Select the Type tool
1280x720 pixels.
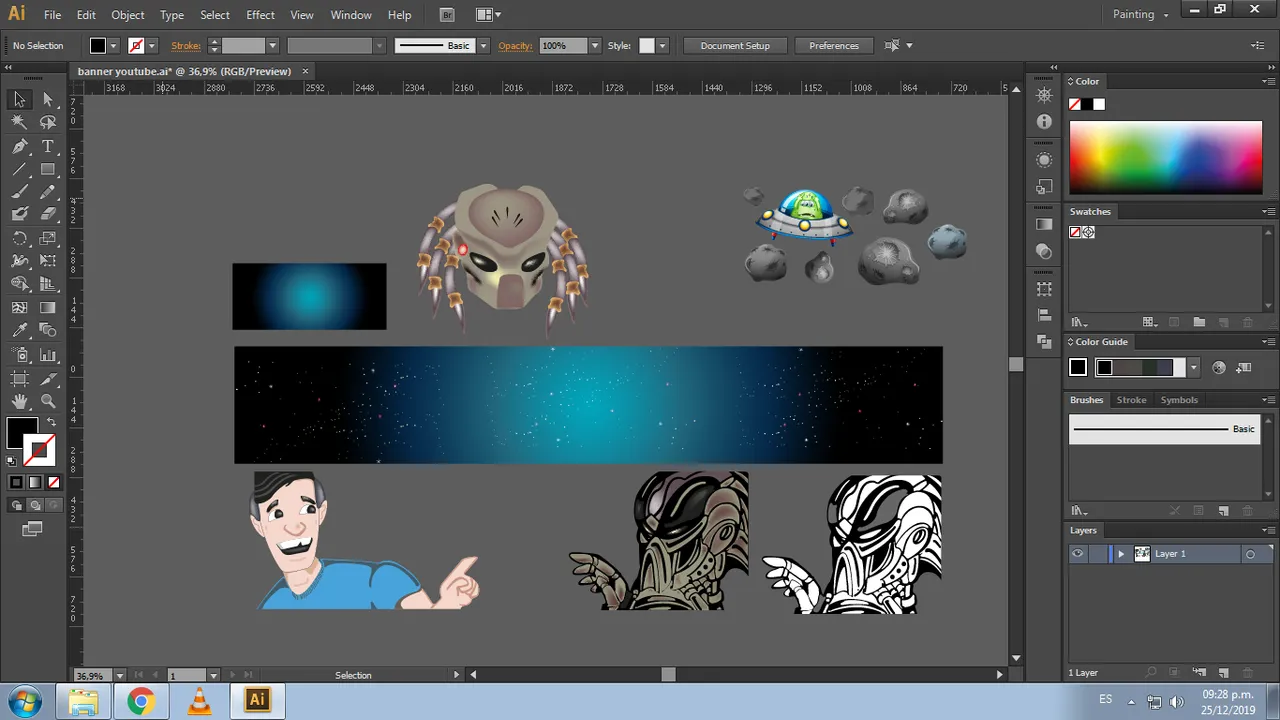(x=48, y=146)
